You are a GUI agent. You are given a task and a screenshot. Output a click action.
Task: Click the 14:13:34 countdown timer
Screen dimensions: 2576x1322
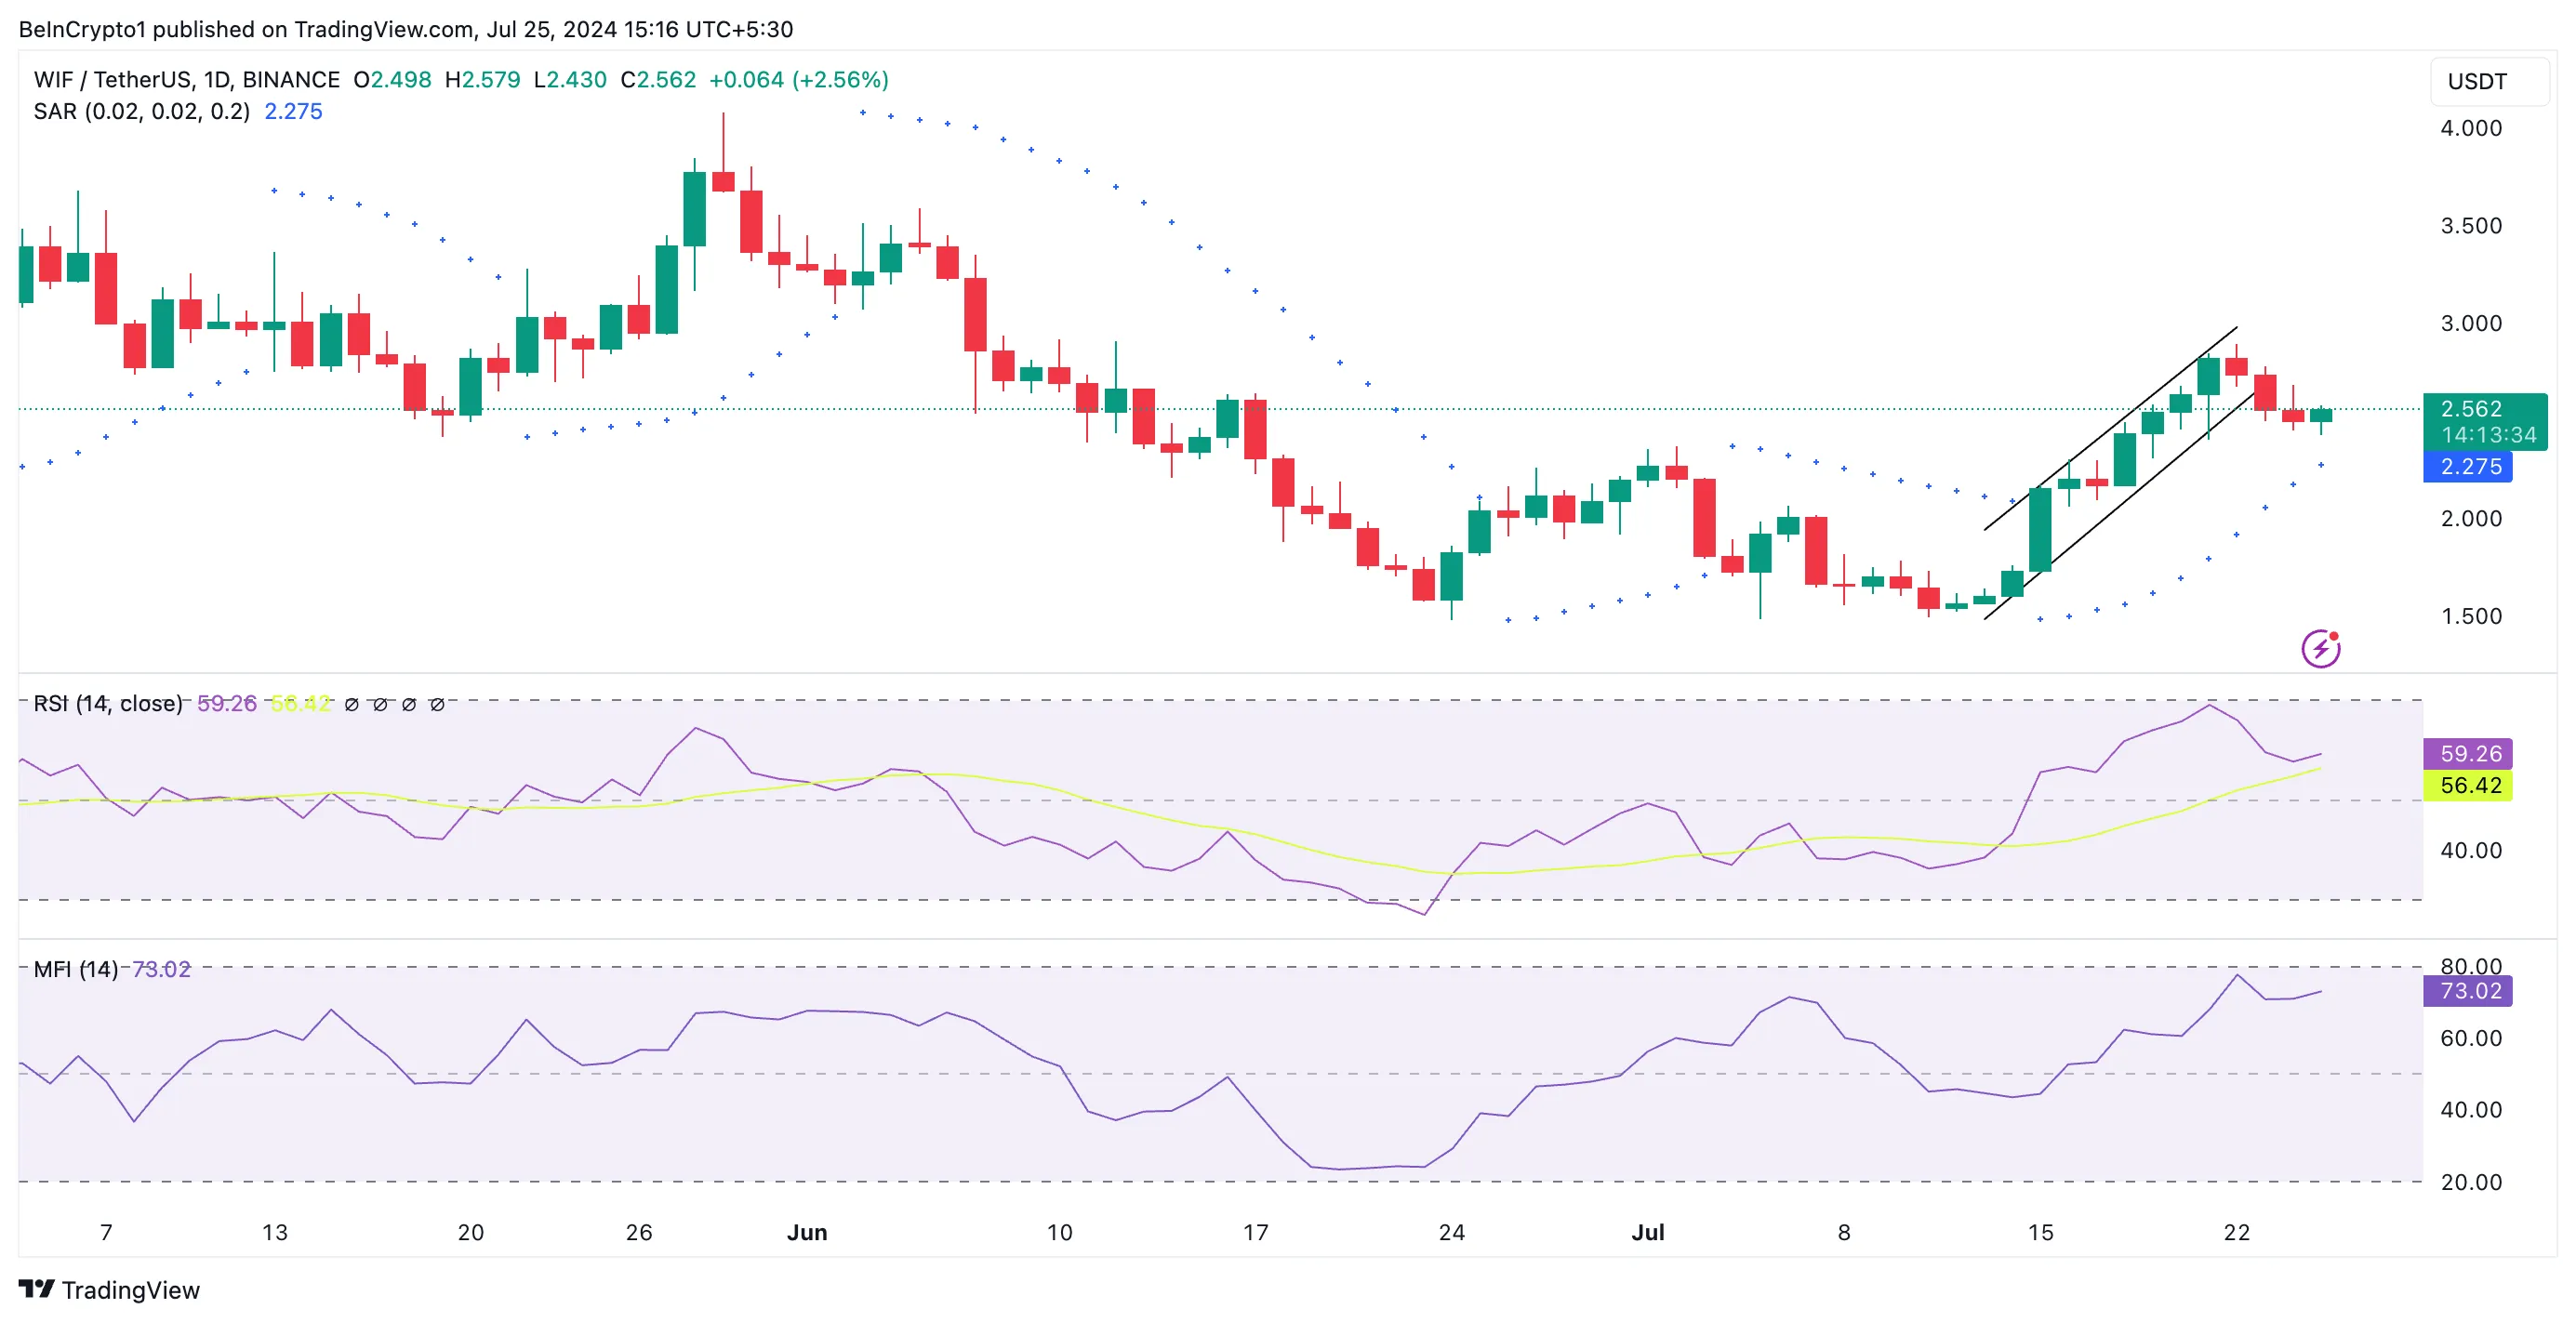(x=2489, y=435)
